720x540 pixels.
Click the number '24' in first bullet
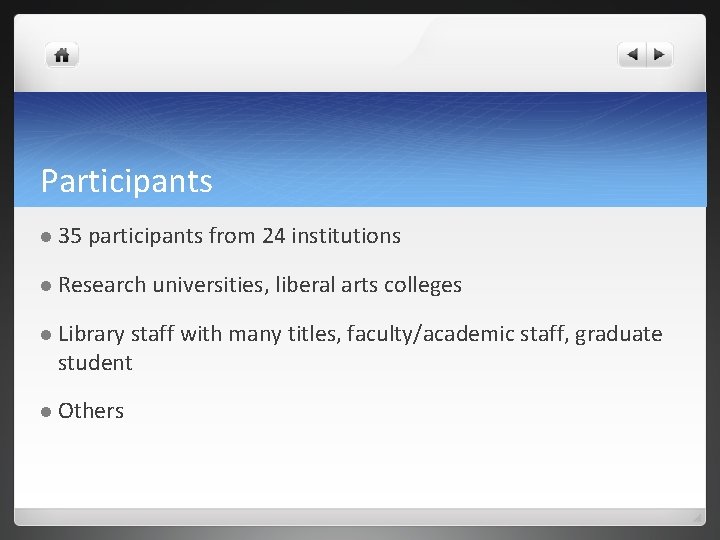[274, 236]
